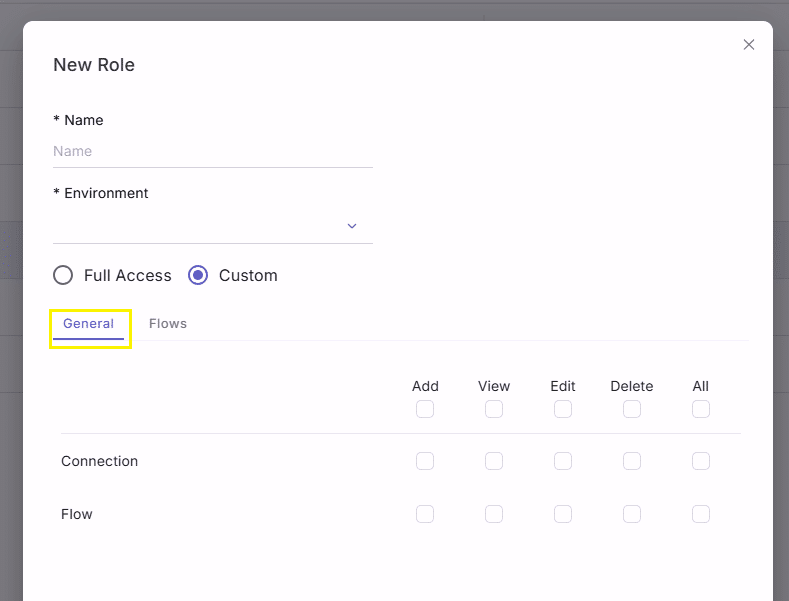789x601 pixels.
Task: Check the header All checkbox
Action: pos(701,409)
